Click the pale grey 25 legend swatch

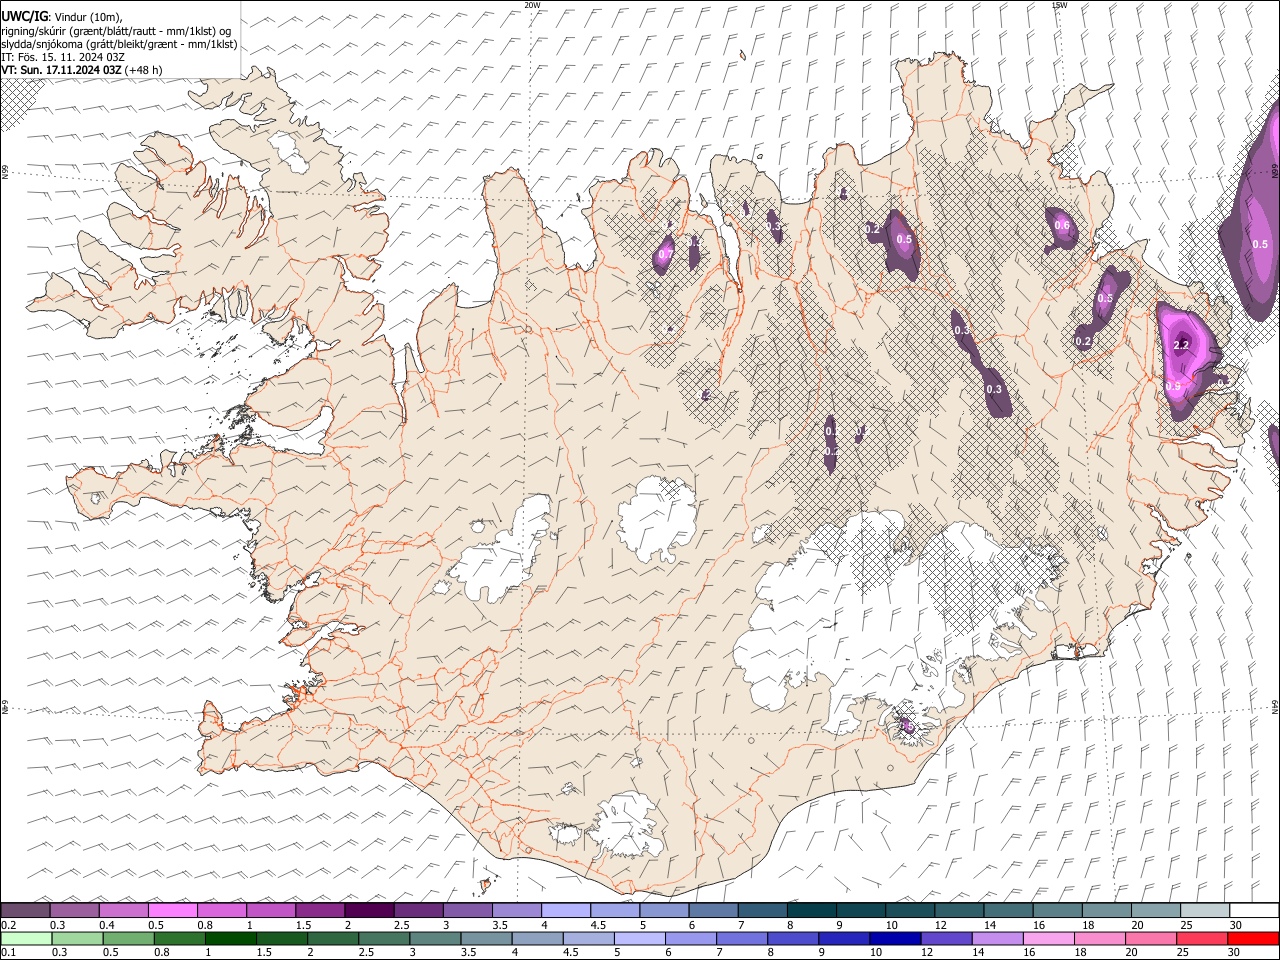(x=1204, y=910)
